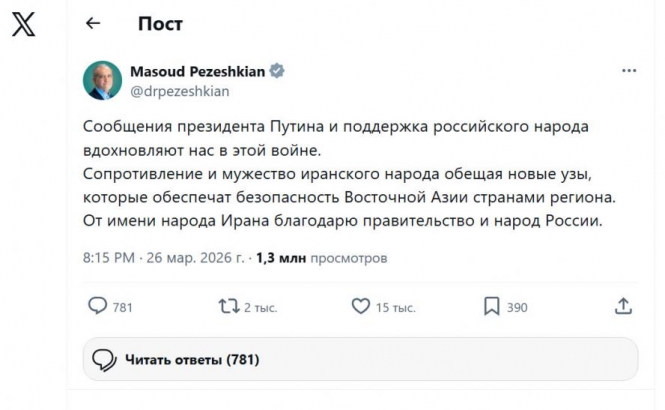Viewport: 665px width, 410px height.
Task: Toggle the bookmark icon on the post
Action: 491,306
